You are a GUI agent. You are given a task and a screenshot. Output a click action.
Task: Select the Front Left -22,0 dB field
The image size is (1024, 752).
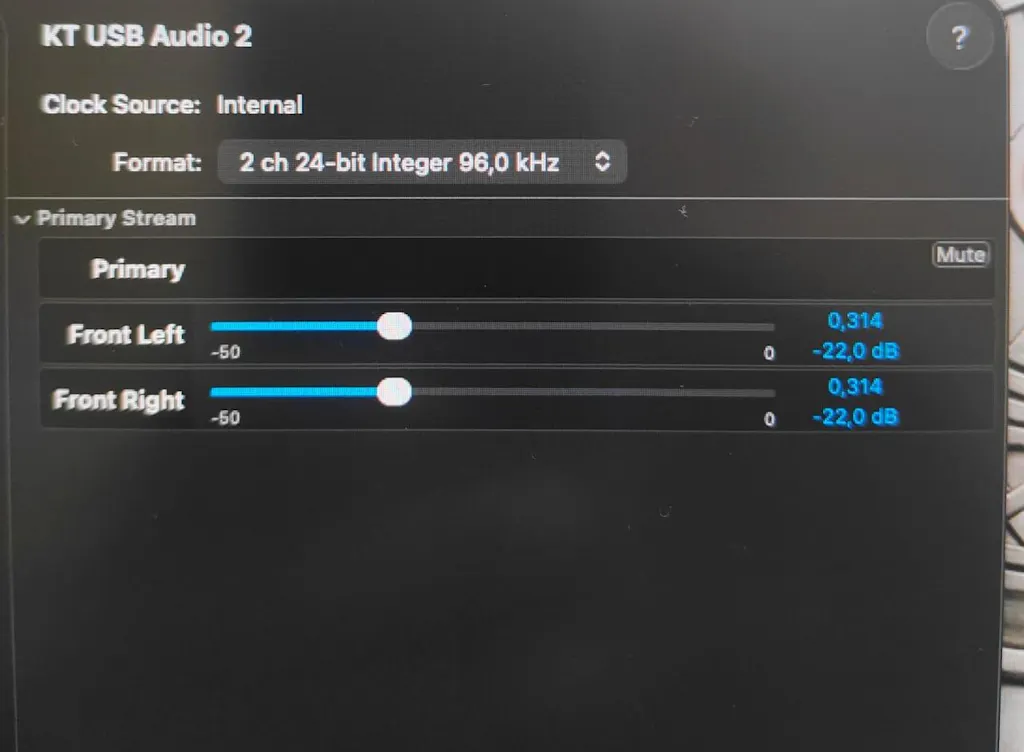coord(855,351)
